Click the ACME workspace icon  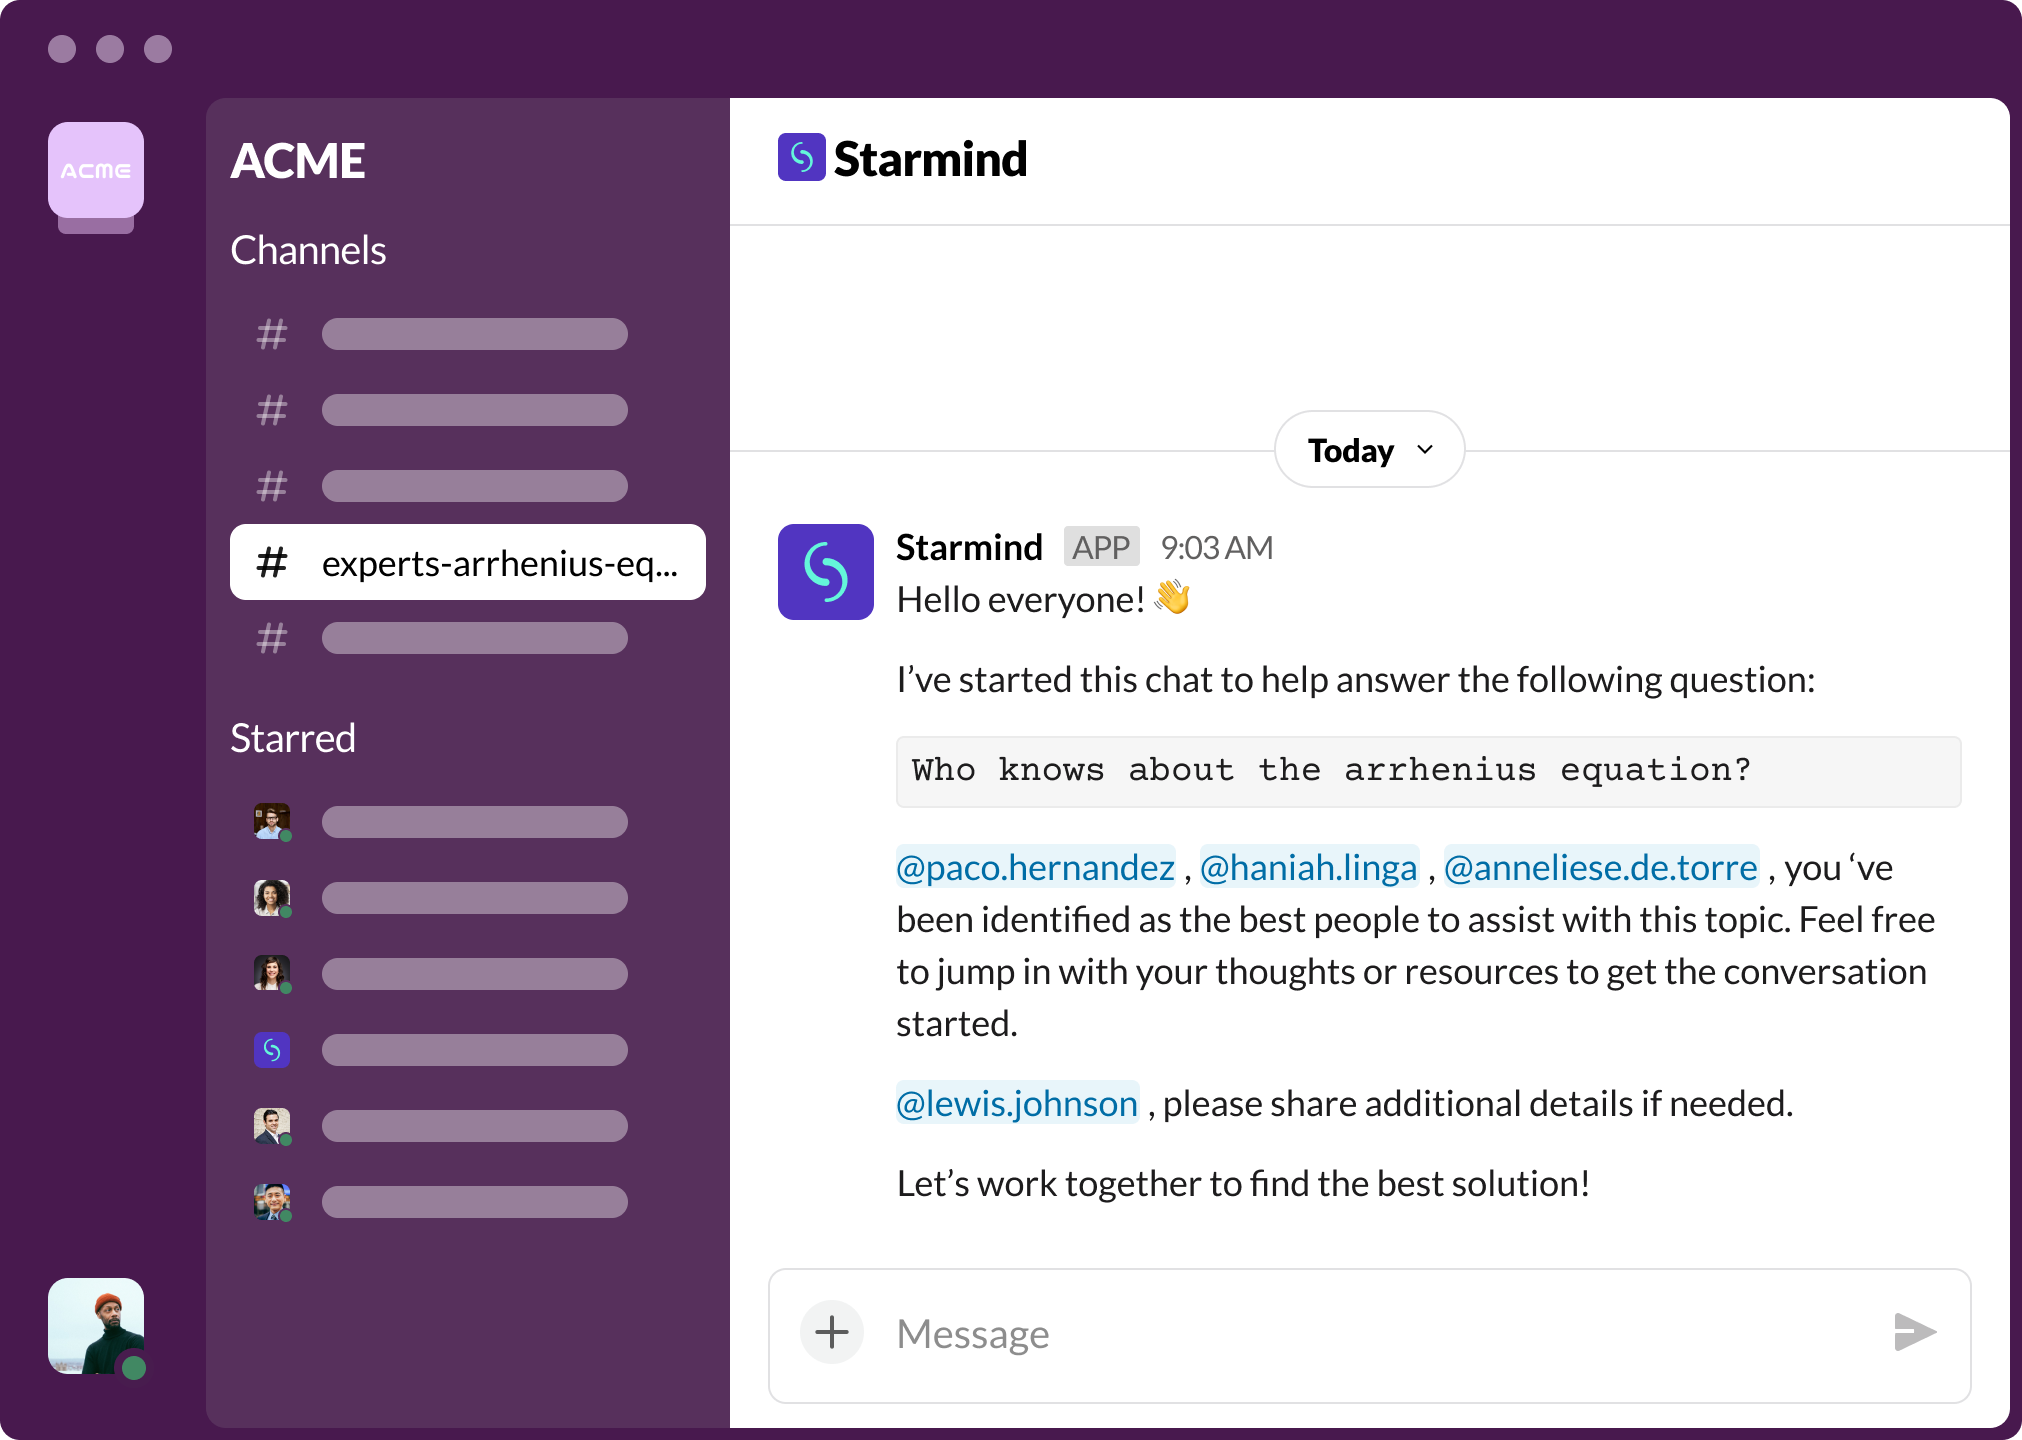pos(96,171)
